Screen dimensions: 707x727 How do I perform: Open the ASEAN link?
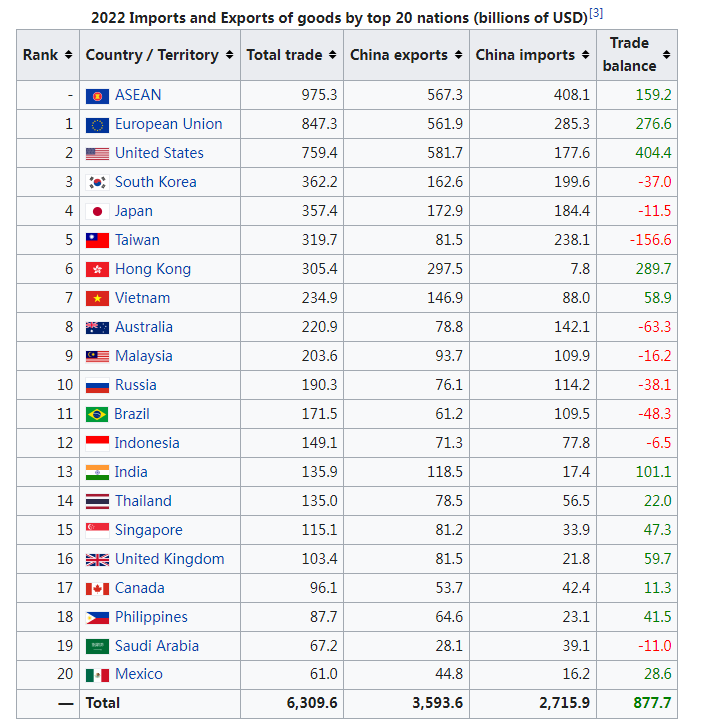pos(138,95)
